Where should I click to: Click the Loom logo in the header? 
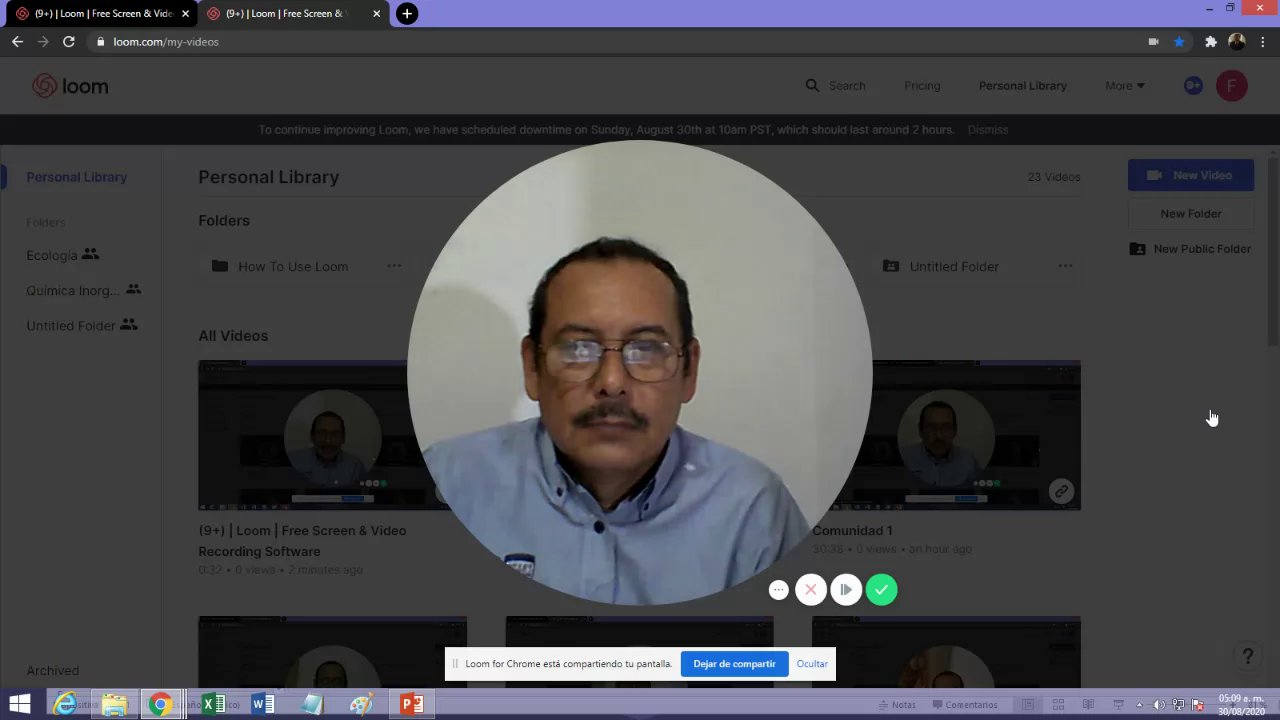pyautogui.click(x=70, y=86)
